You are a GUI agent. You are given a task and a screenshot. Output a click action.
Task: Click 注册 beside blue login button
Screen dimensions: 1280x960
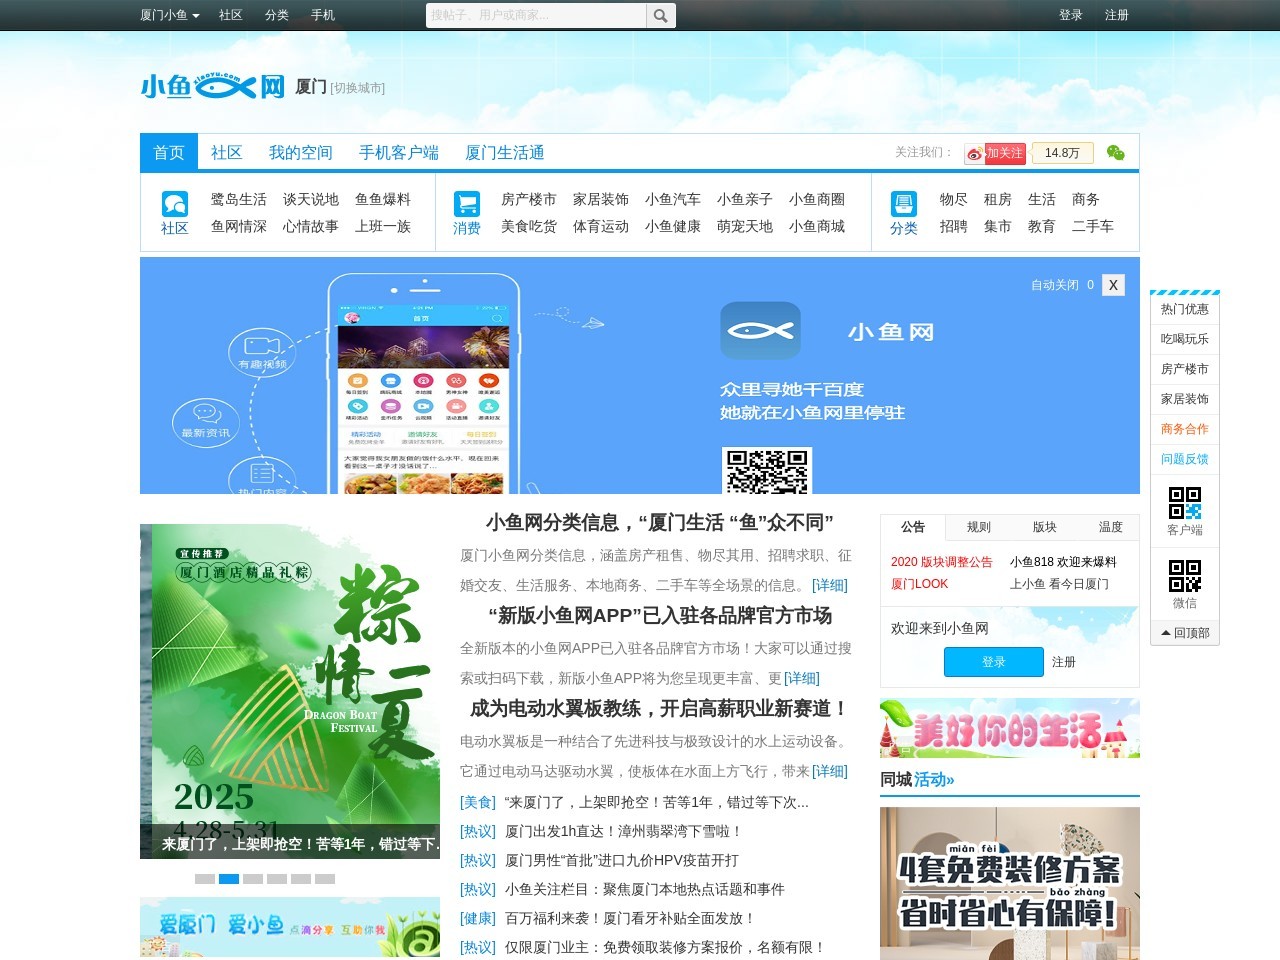1064,662
